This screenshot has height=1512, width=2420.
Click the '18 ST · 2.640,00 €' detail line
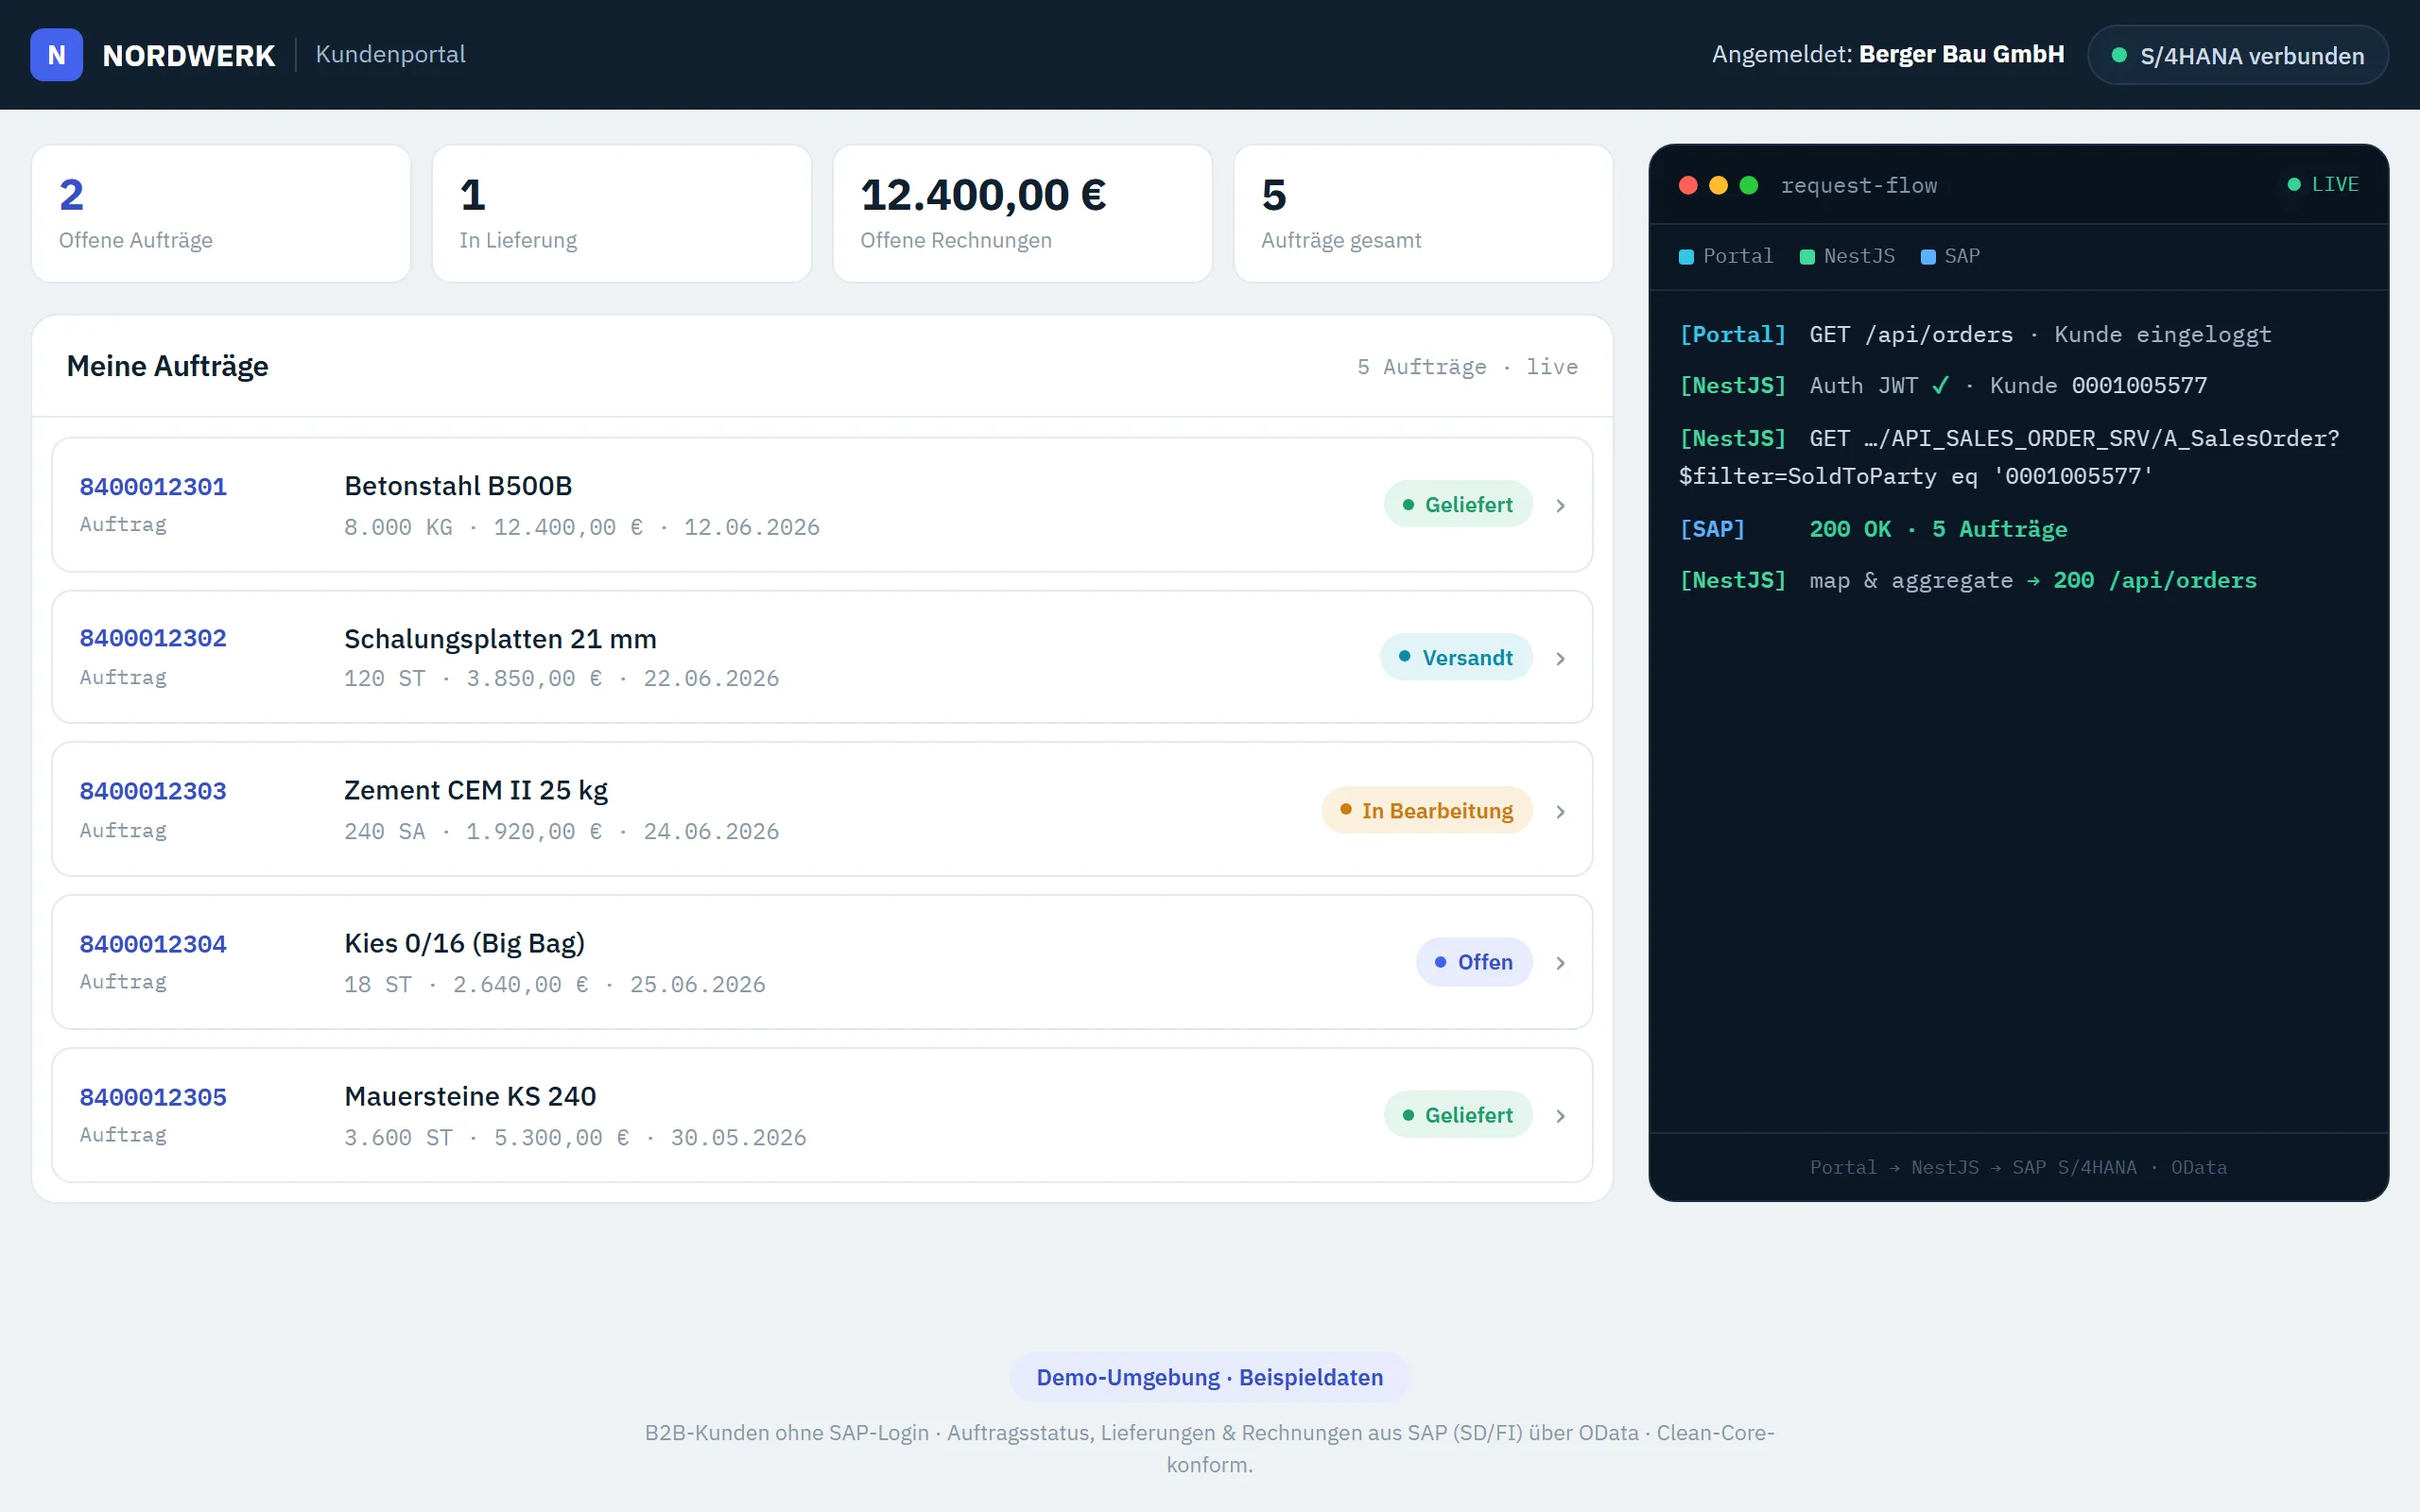[555, 985]
